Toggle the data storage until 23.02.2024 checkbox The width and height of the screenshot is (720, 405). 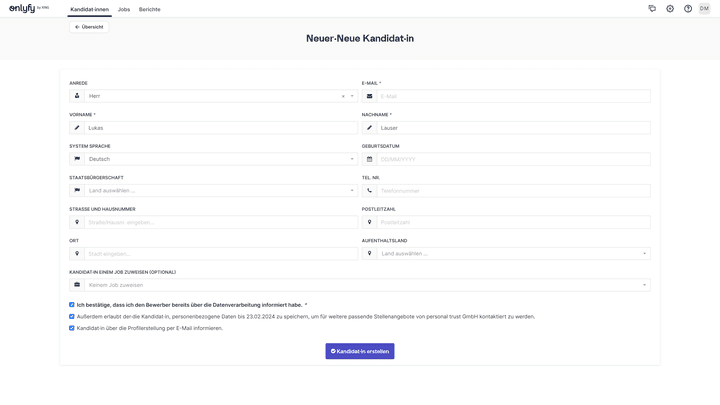72,316
